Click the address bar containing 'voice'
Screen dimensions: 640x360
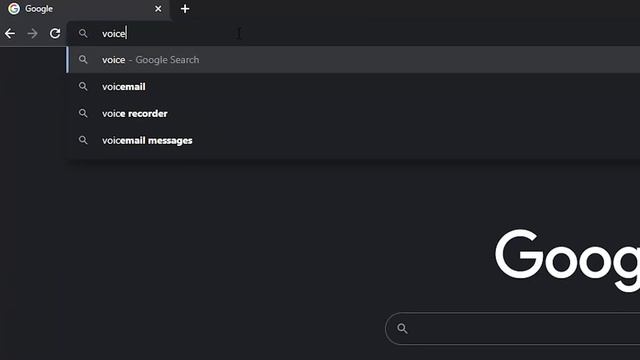click(353, 33)
